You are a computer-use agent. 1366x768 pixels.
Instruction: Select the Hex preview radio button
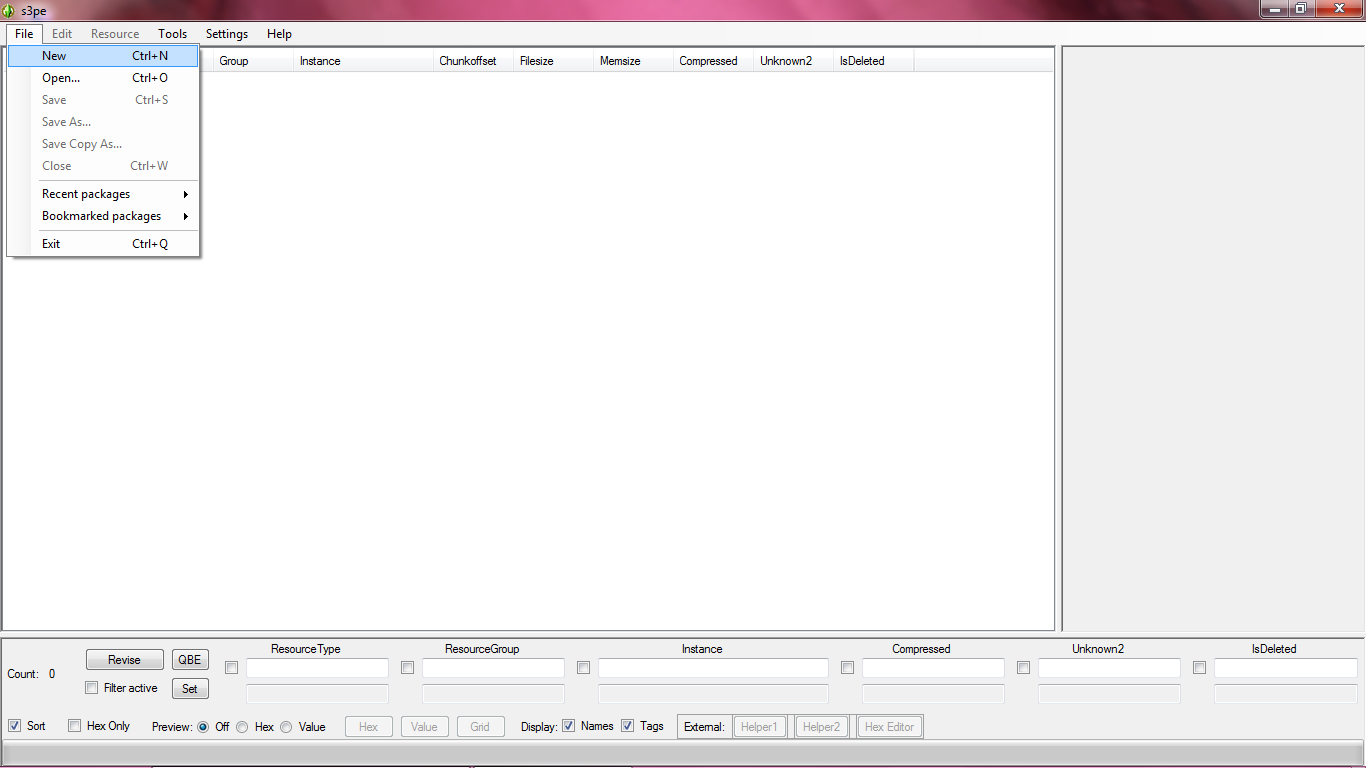pos(242,726)
